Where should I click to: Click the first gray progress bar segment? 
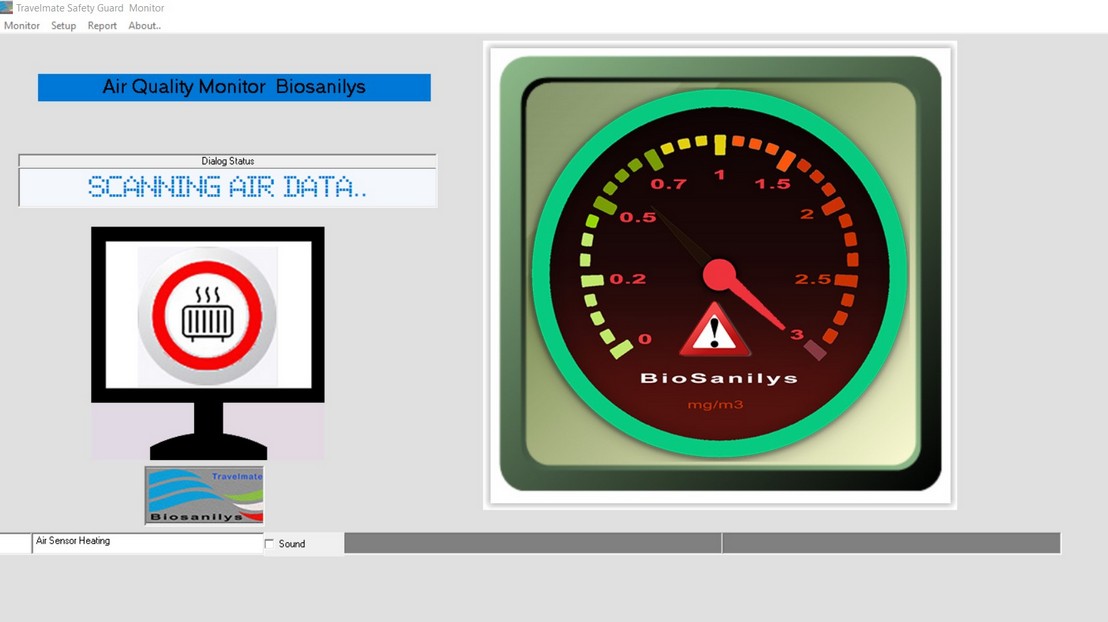tap(532, 543)
